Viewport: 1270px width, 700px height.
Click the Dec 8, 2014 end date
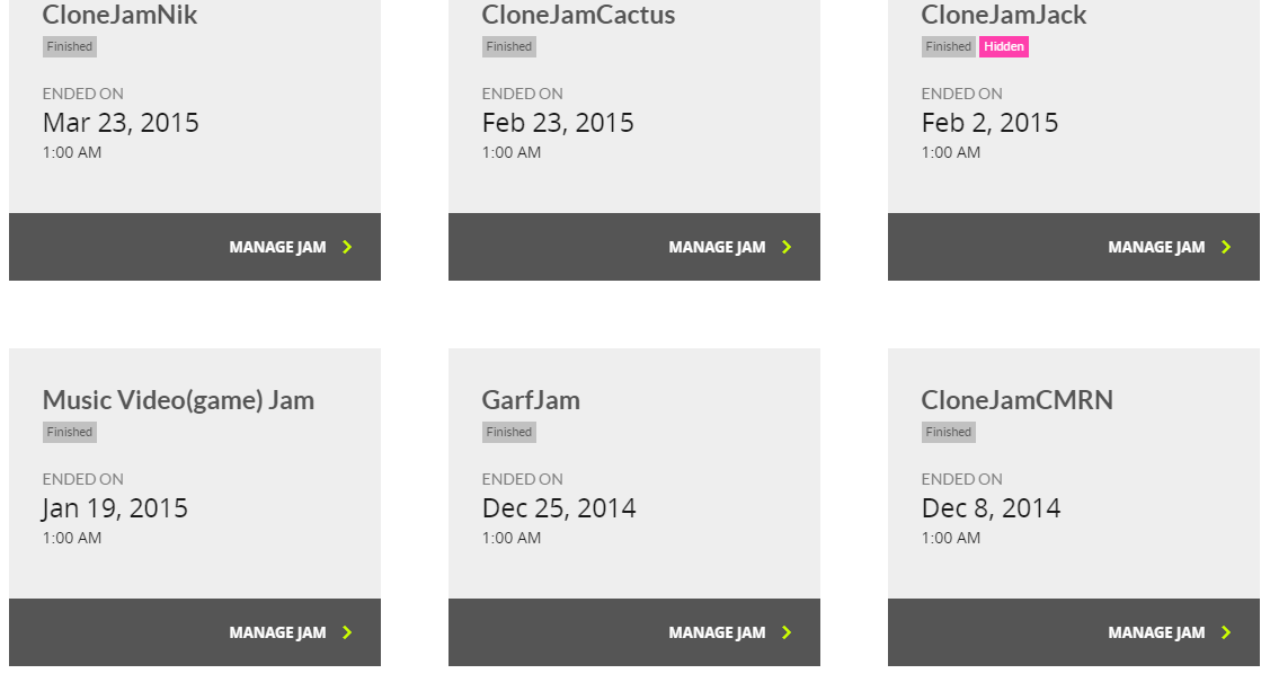click(991, 508)
